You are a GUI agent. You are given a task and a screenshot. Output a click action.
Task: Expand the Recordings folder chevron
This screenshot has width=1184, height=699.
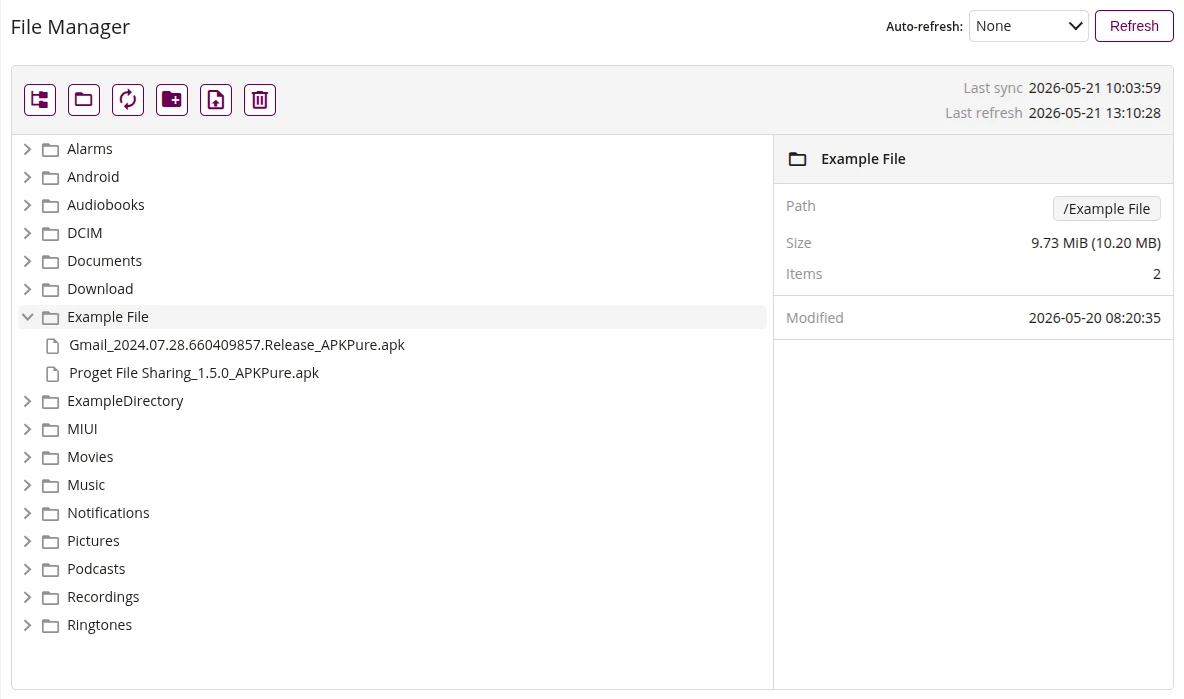(x=27, y=597)
